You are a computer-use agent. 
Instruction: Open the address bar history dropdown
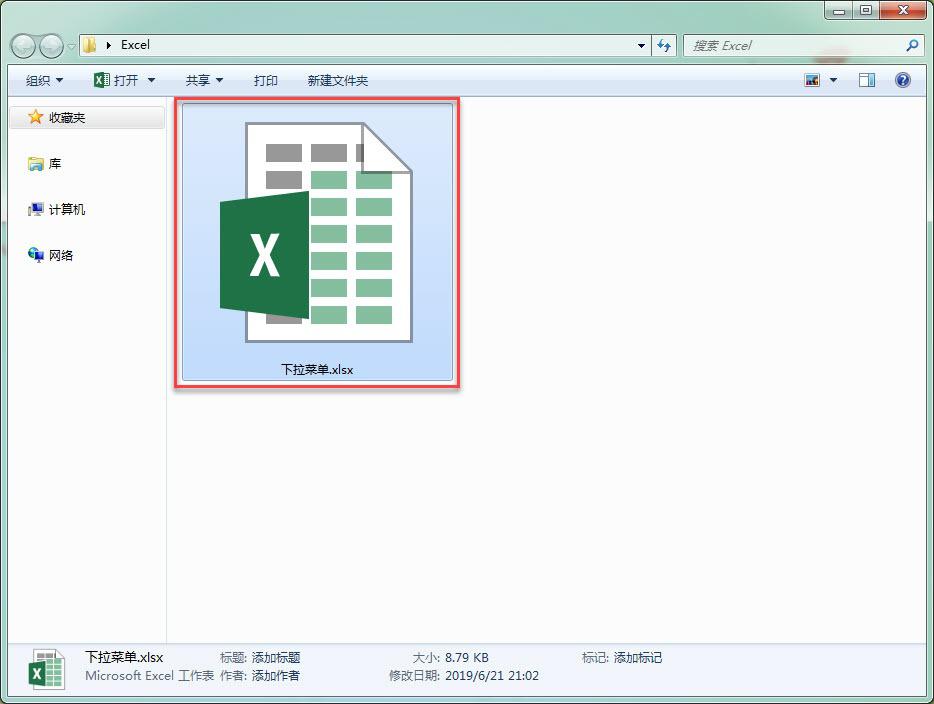point(641,45)
